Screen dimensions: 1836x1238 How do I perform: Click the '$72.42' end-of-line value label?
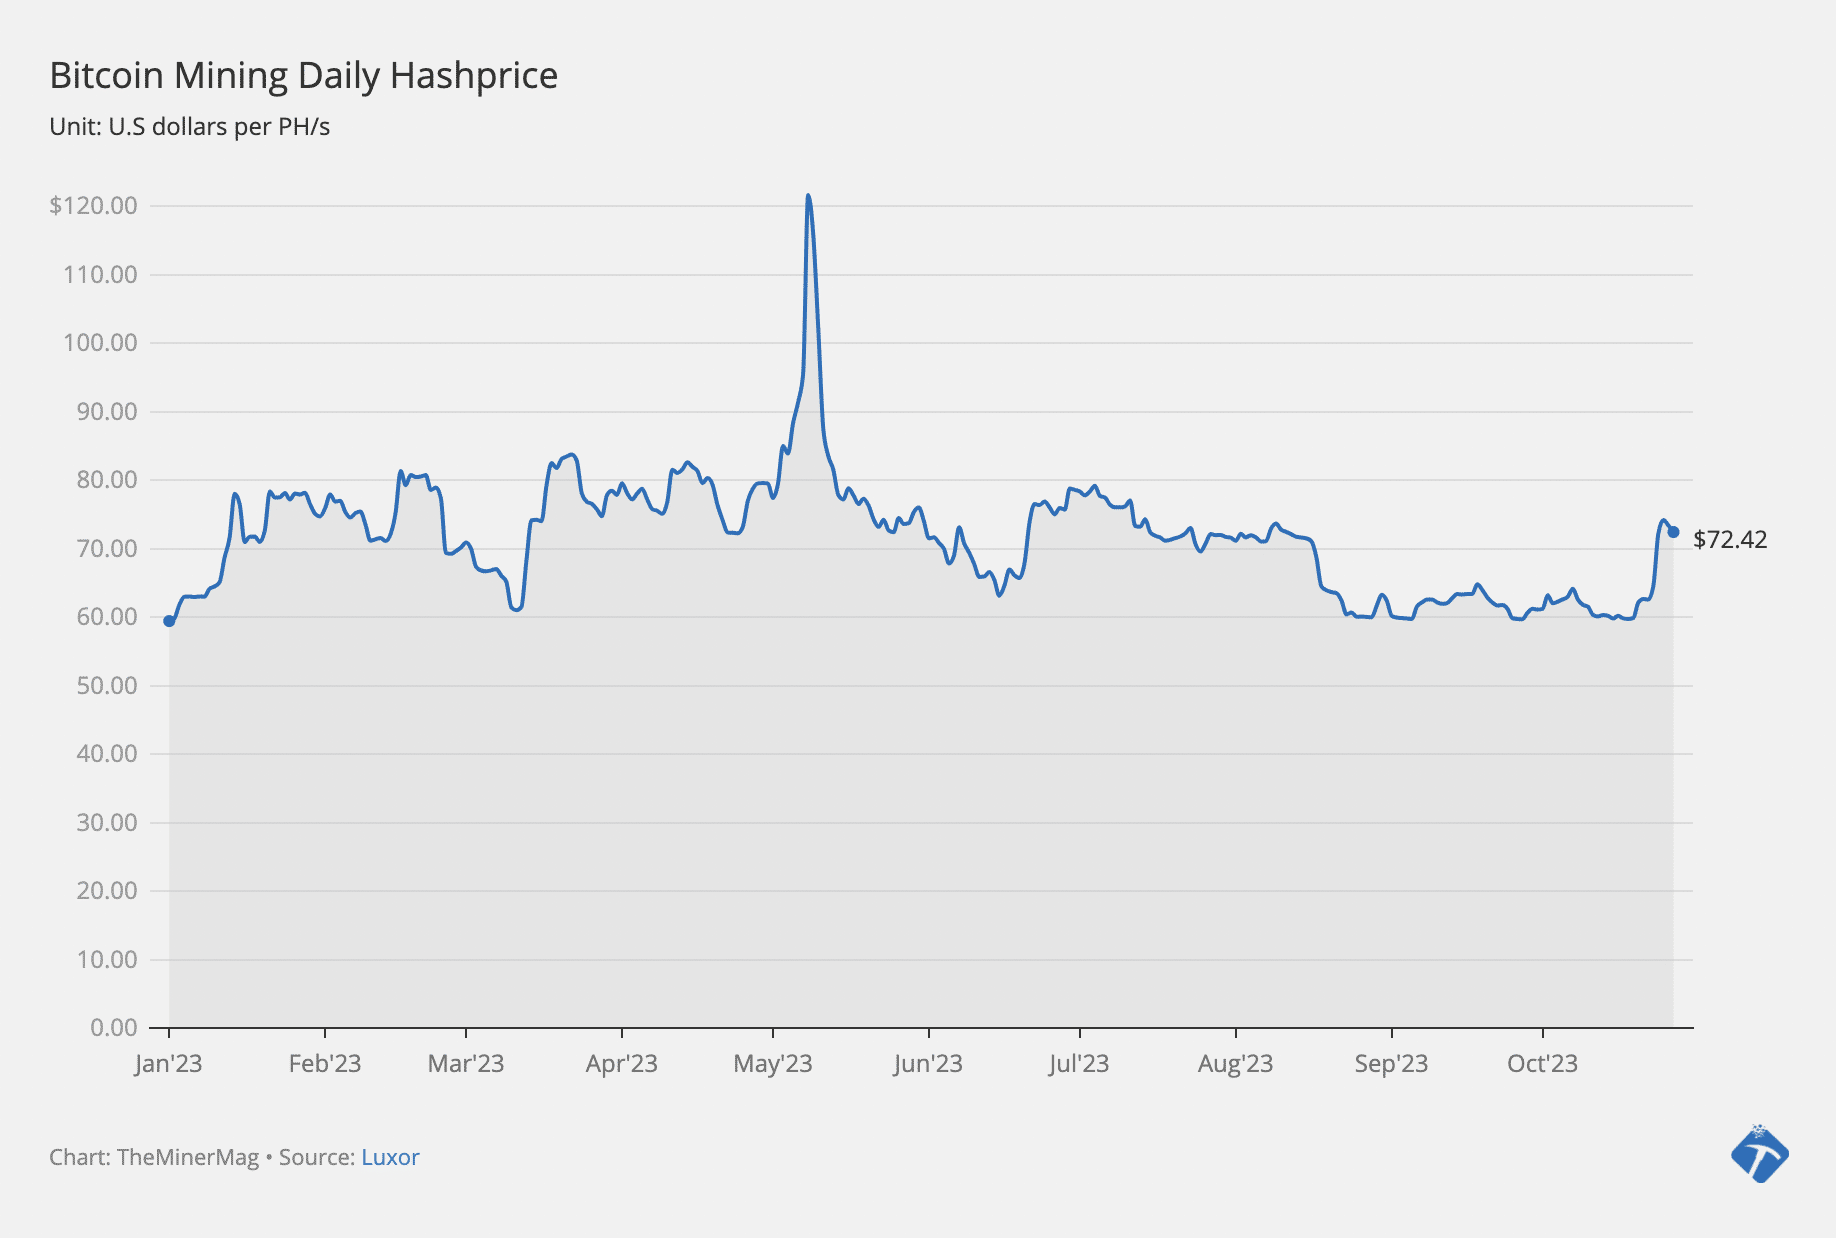[1730, 539]
